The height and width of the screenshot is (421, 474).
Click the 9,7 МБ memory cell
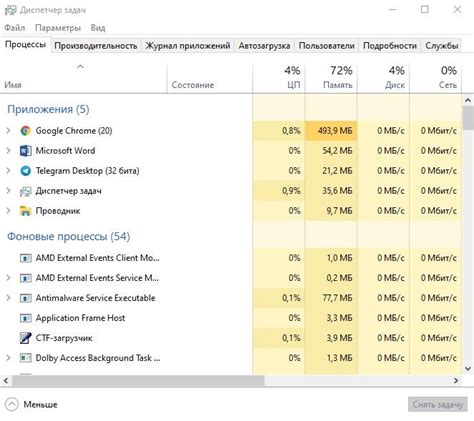tap(331, 211)
